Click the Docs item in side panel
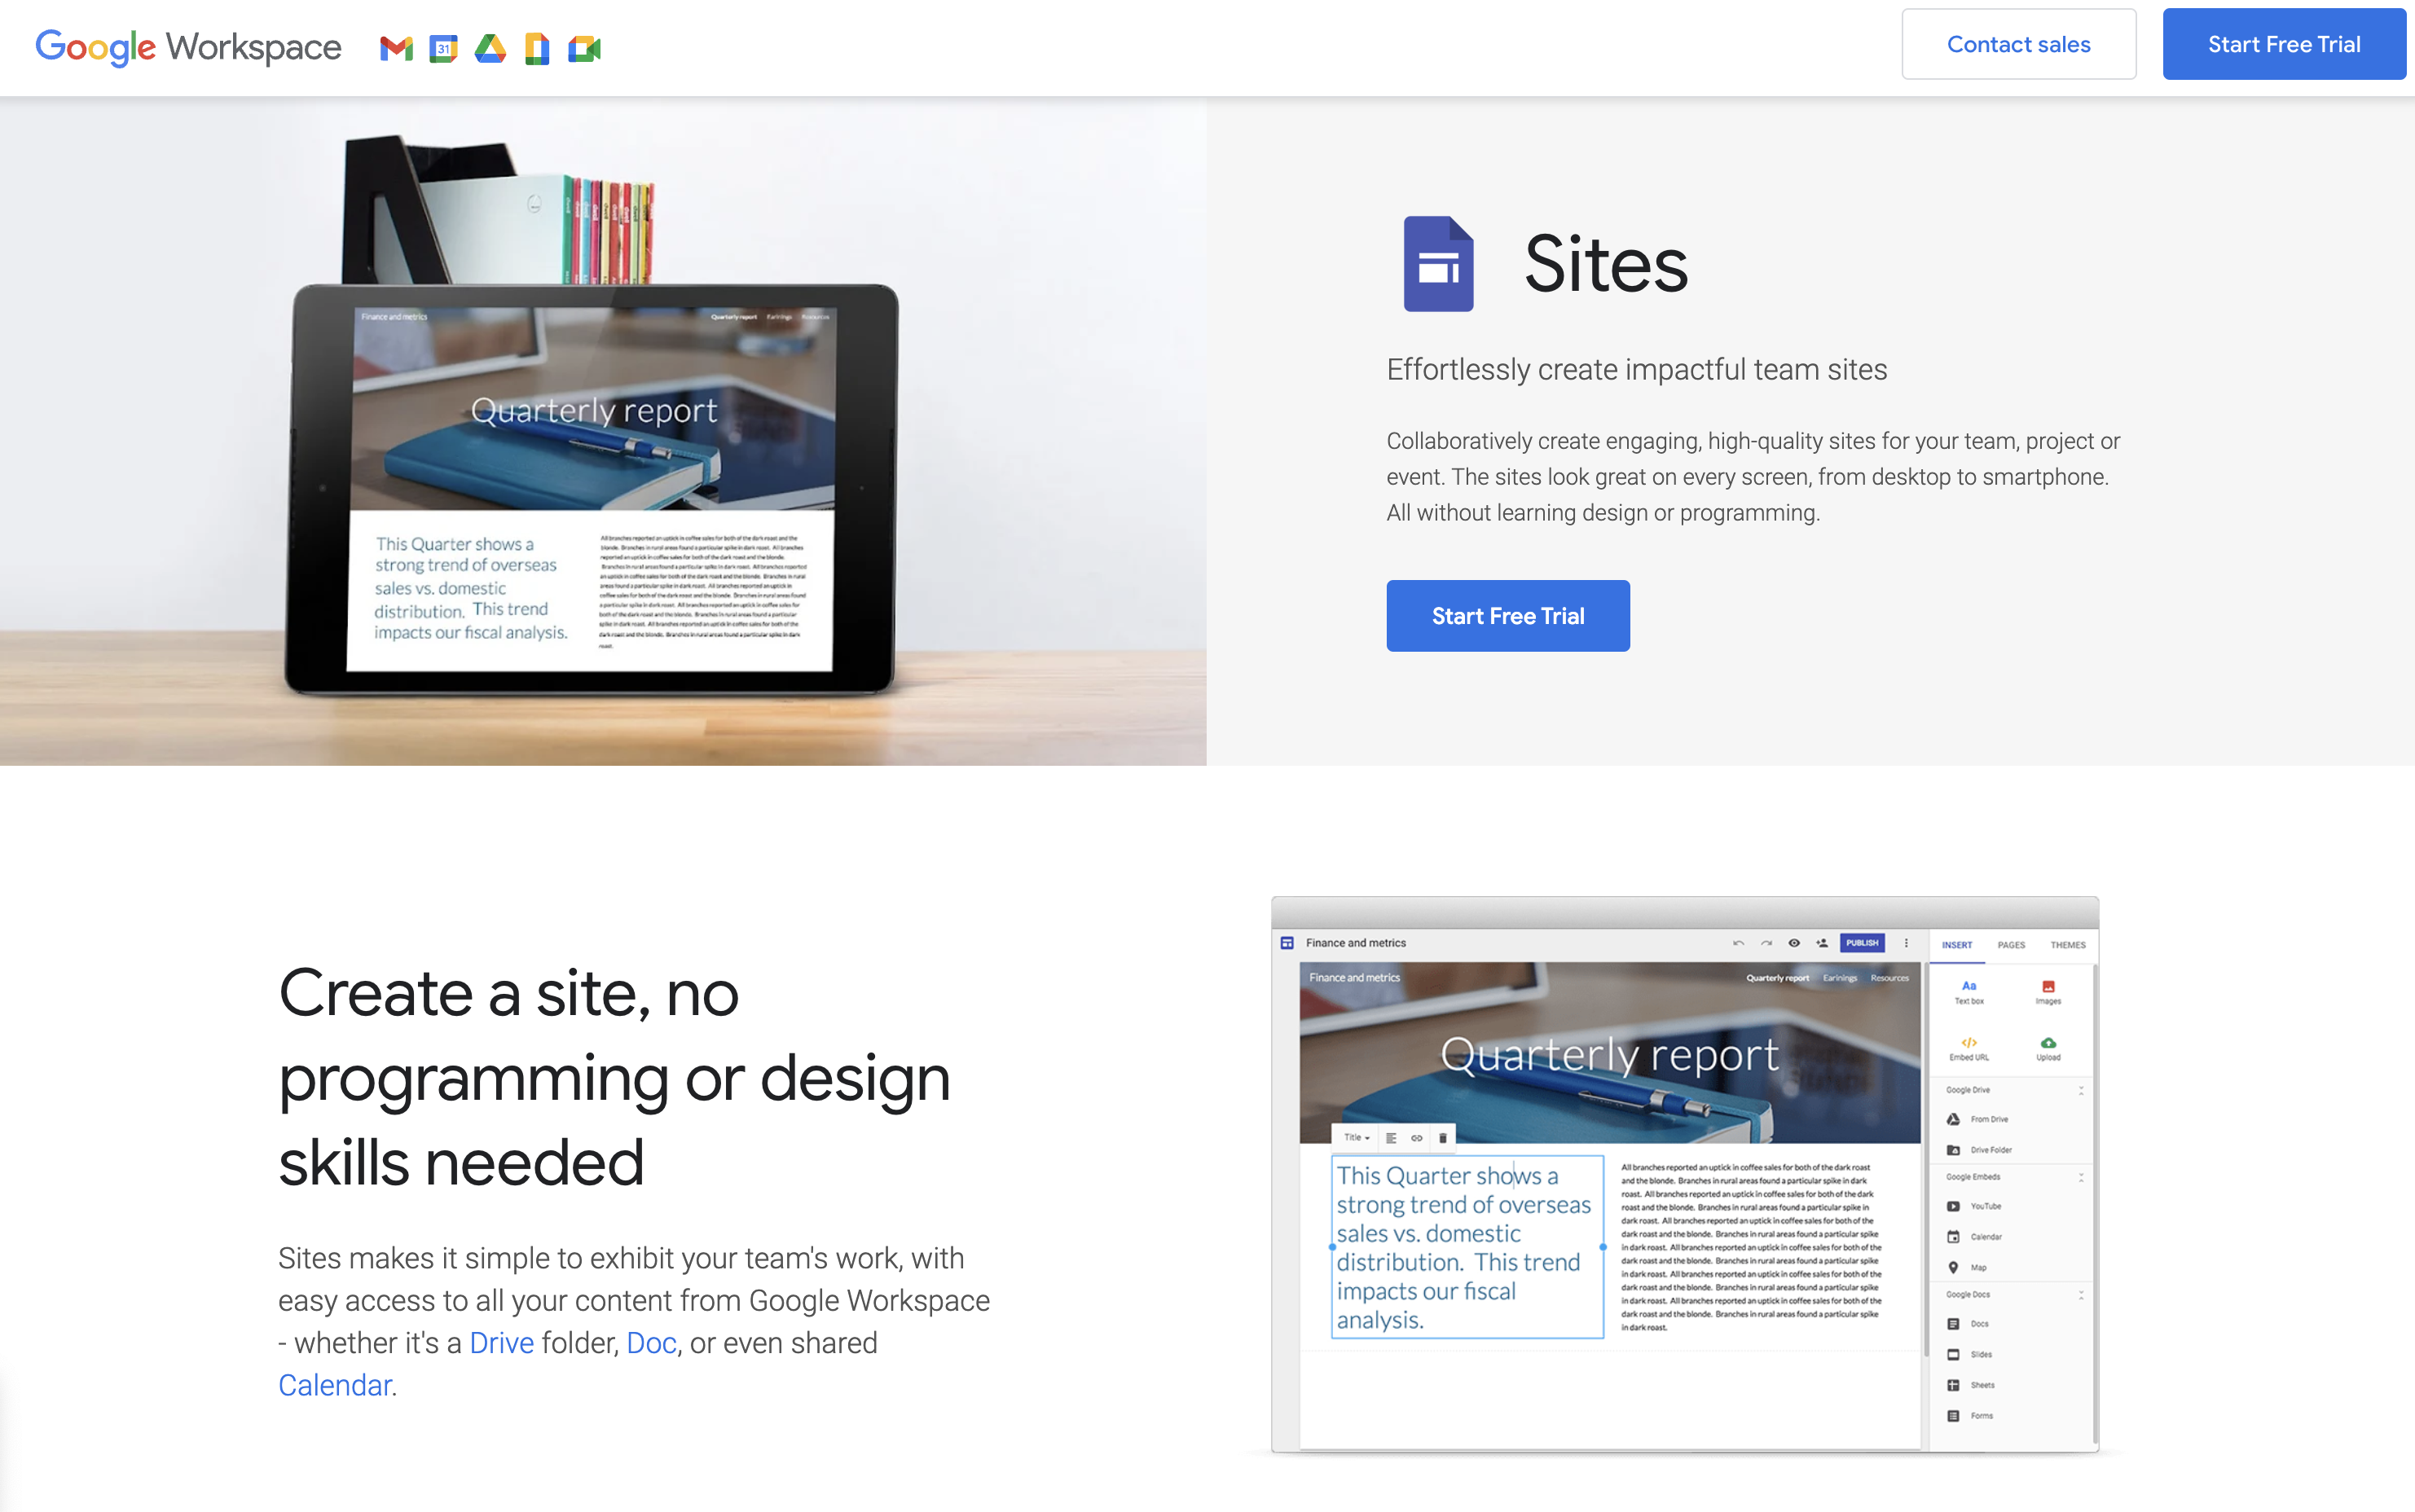Viewport: 2415px width, 1512px height. (x=1968, y=1324)
